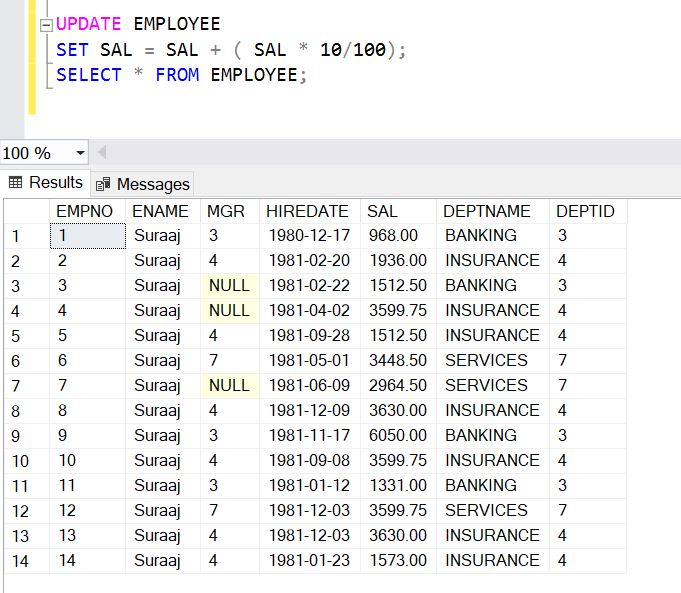Screen dimensions: 681x593
Task: Select hire date 1981-09-28
Action: pyautogui.click(x=310, y=336)
